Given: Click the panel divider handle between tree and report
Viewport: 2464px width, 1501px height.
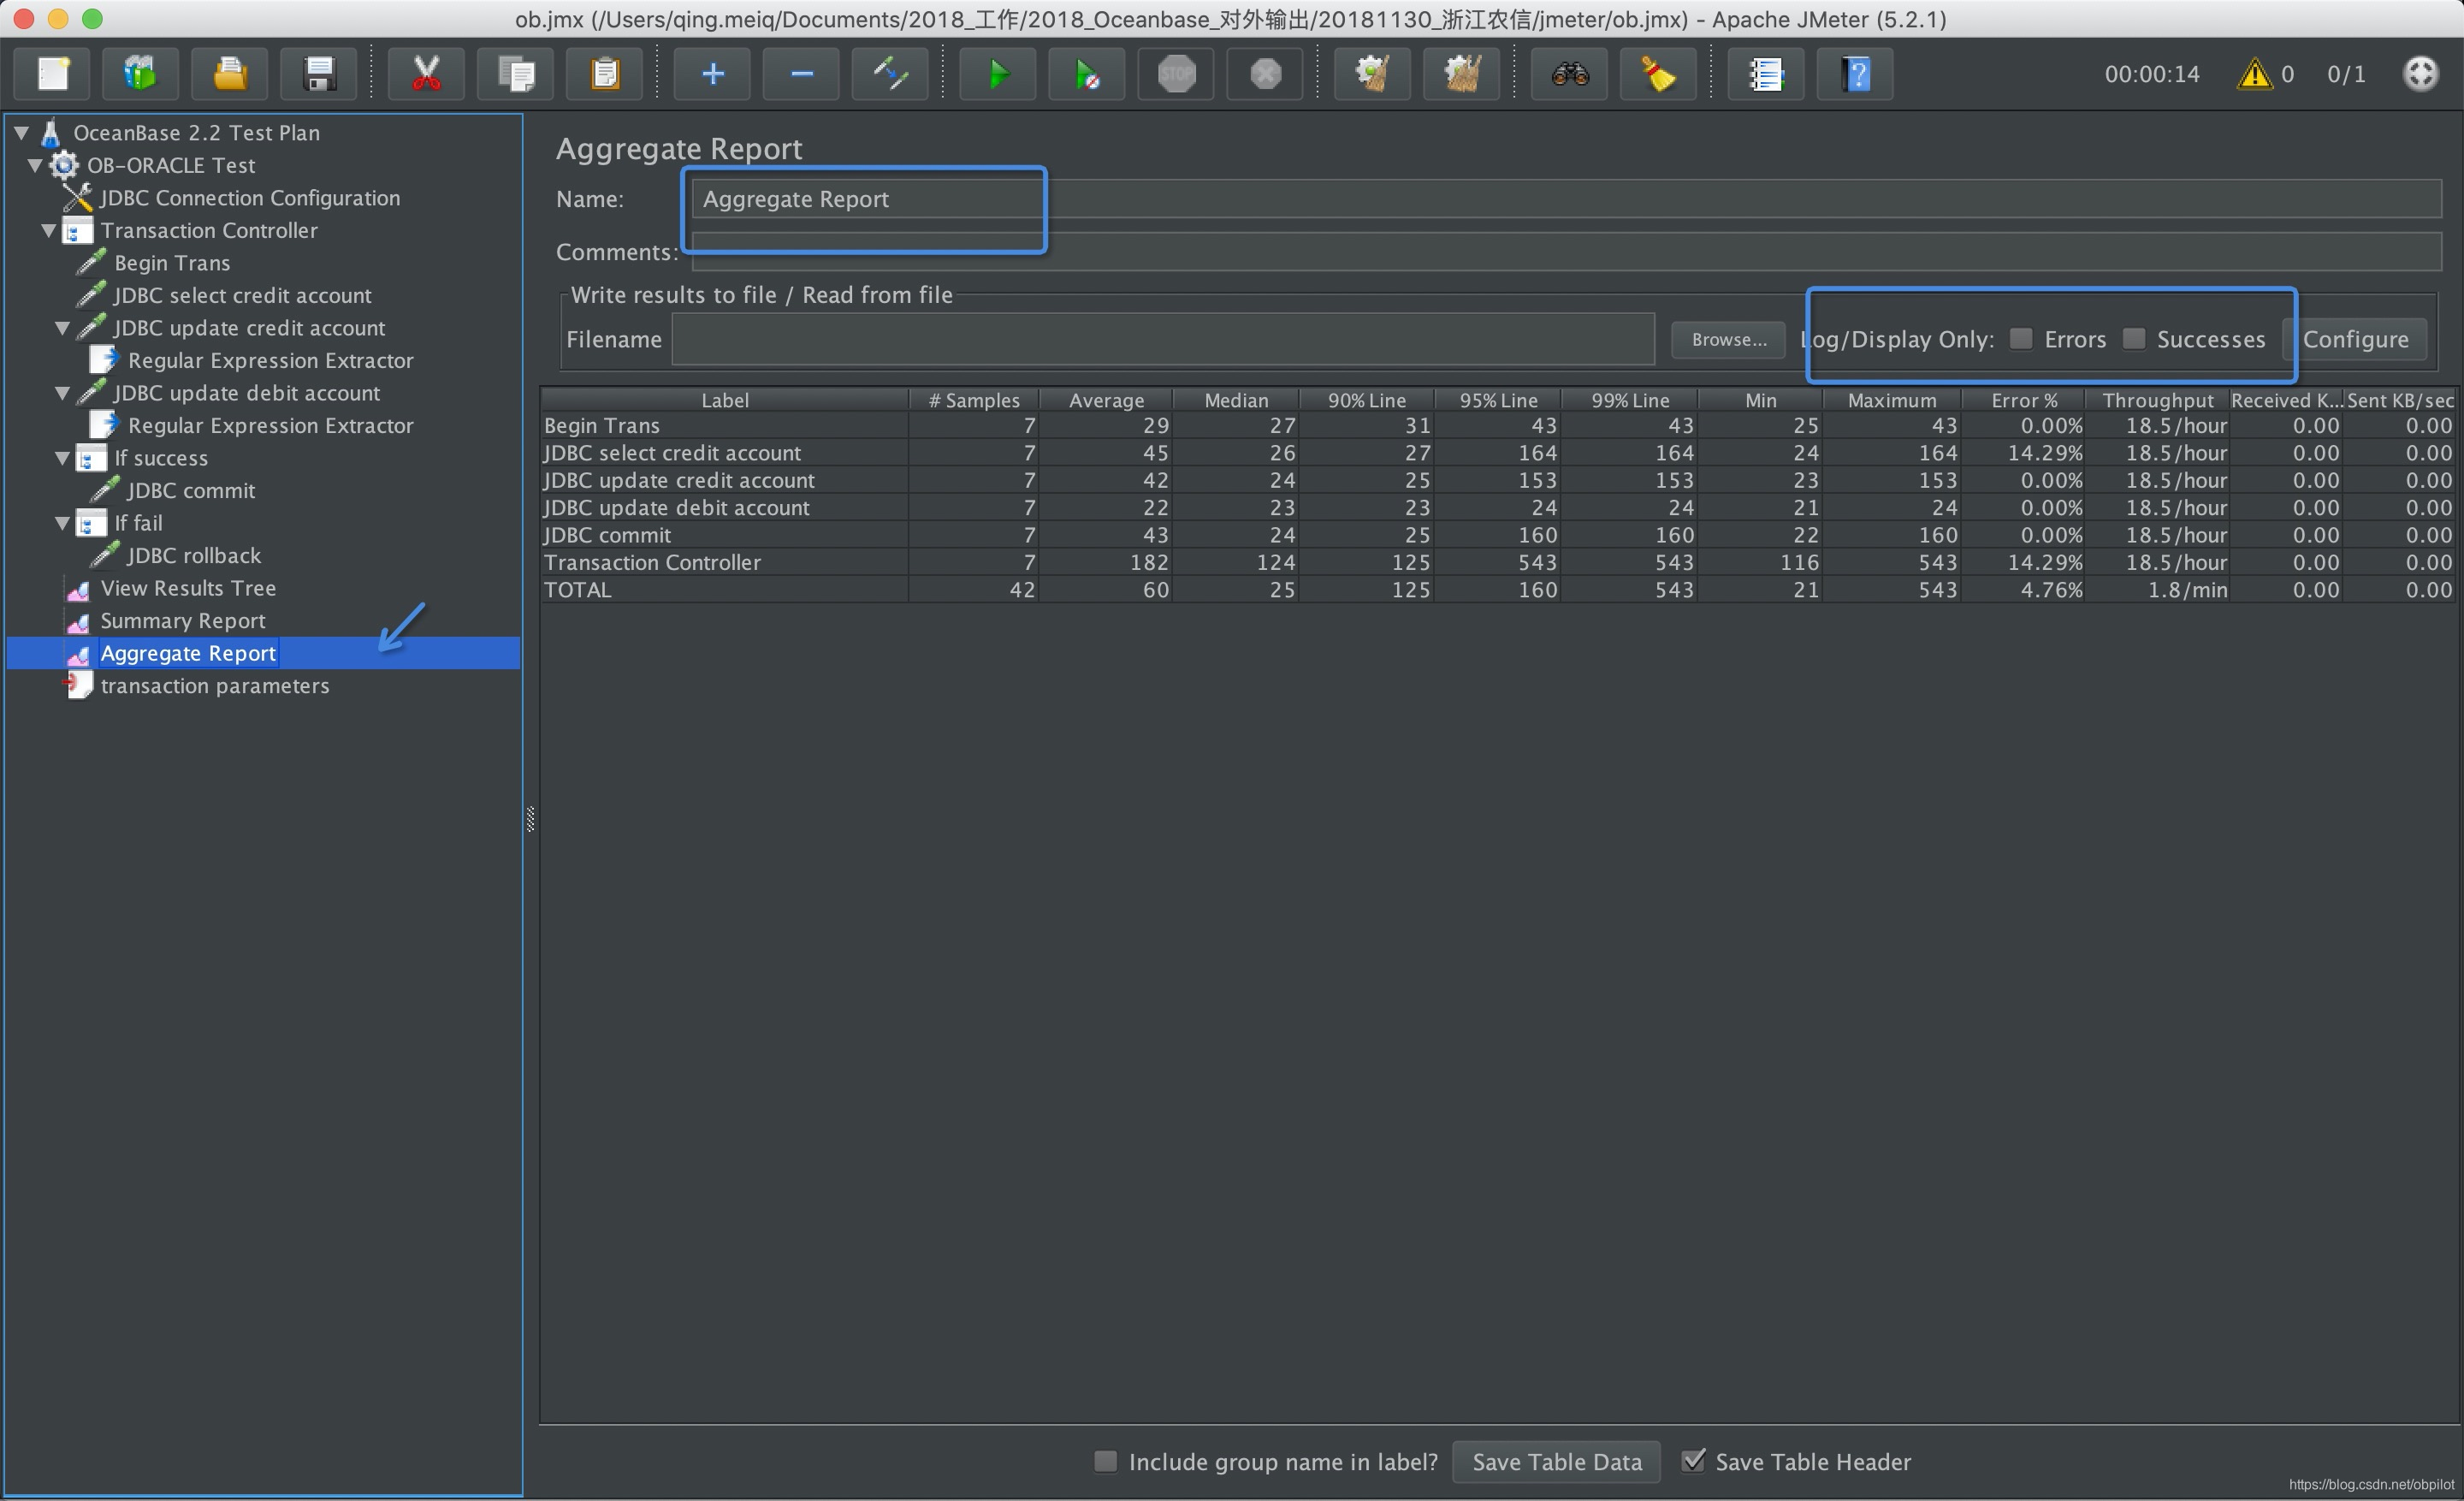Looking at the screenshot, I should 530,819.
